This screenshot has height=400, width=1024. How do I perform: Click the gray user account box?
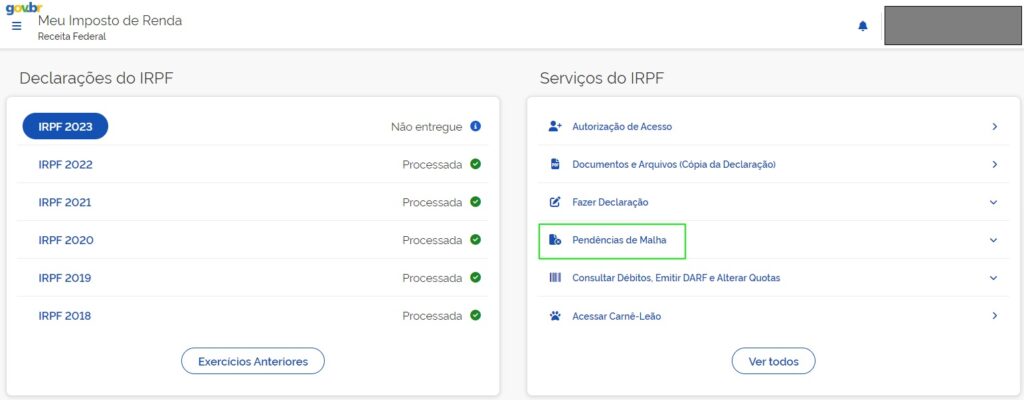pyautogui.click(x=953, y=25)
